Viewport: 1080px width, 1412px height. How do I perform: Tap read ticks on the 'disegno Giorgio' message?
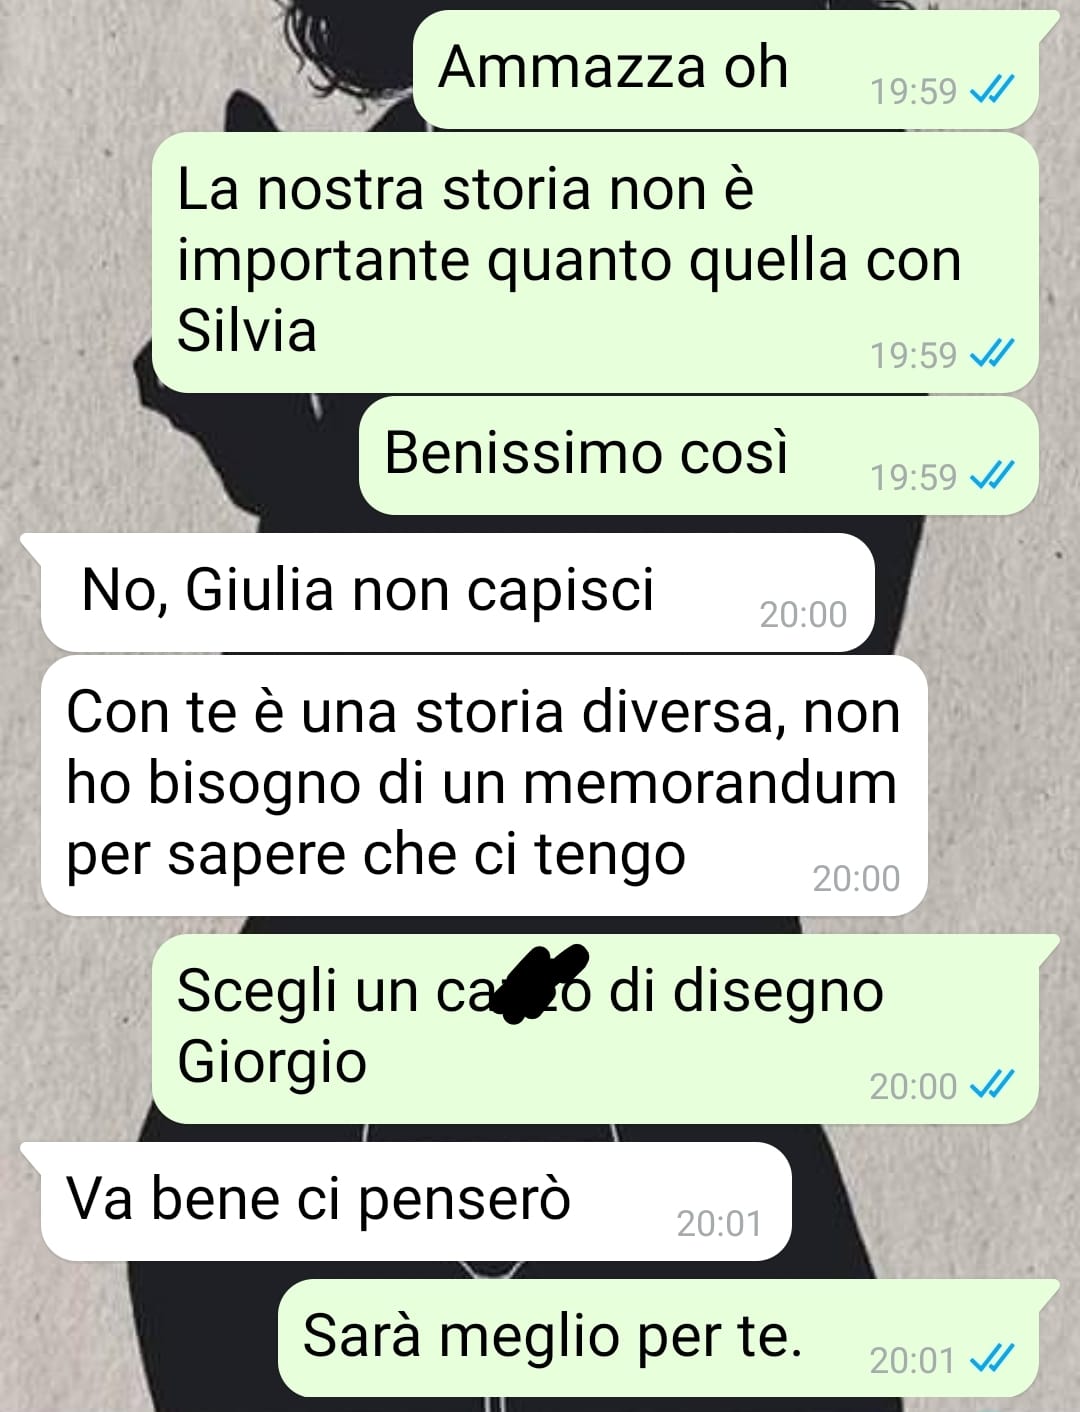pos(993,1085)
